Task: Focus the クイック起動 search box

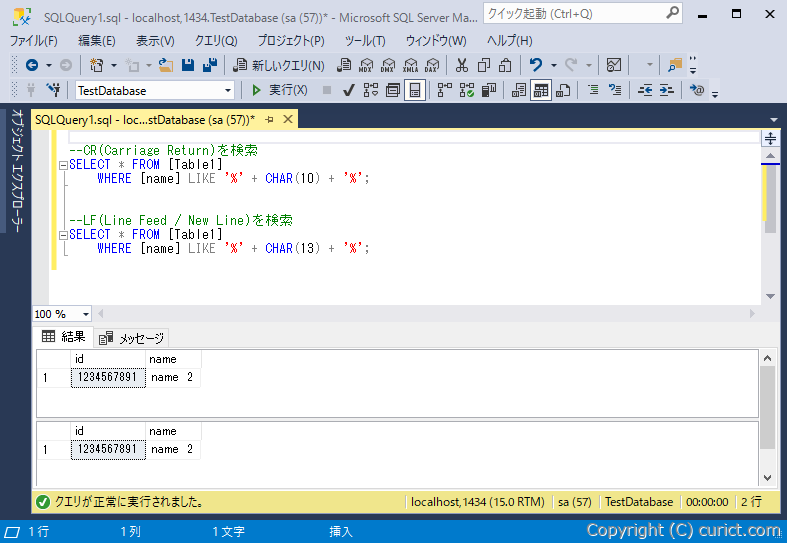Action: (x=582, y=14)
